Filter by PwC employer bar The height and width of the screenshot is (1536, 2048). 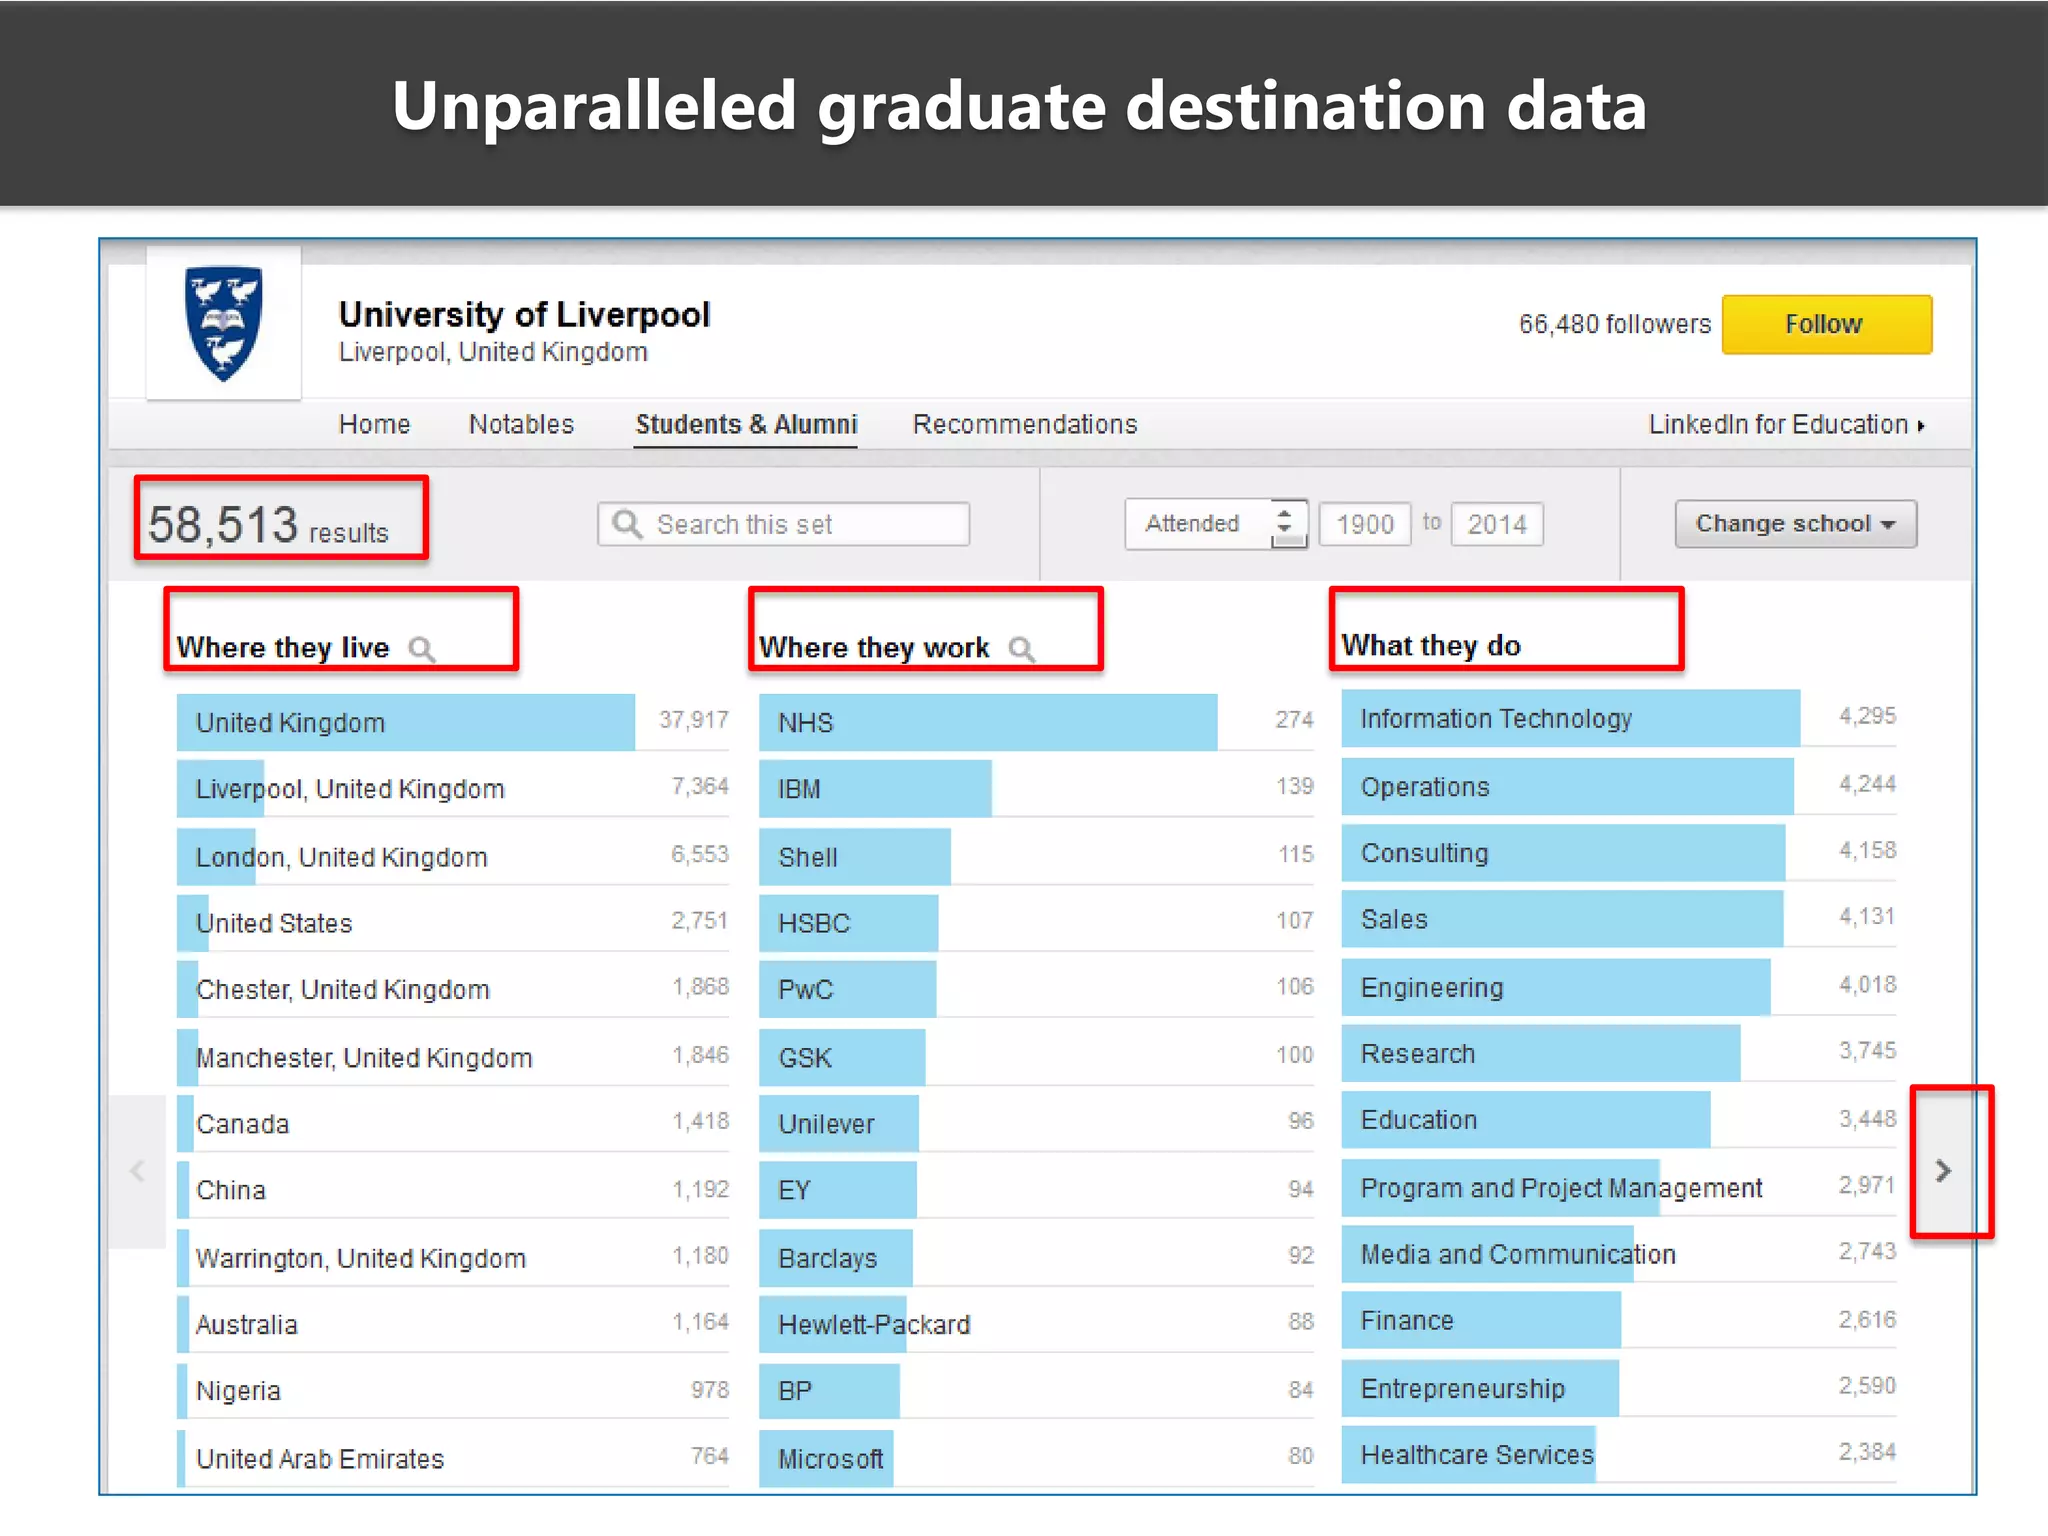pyautogui.click(x=1037, y=989)
